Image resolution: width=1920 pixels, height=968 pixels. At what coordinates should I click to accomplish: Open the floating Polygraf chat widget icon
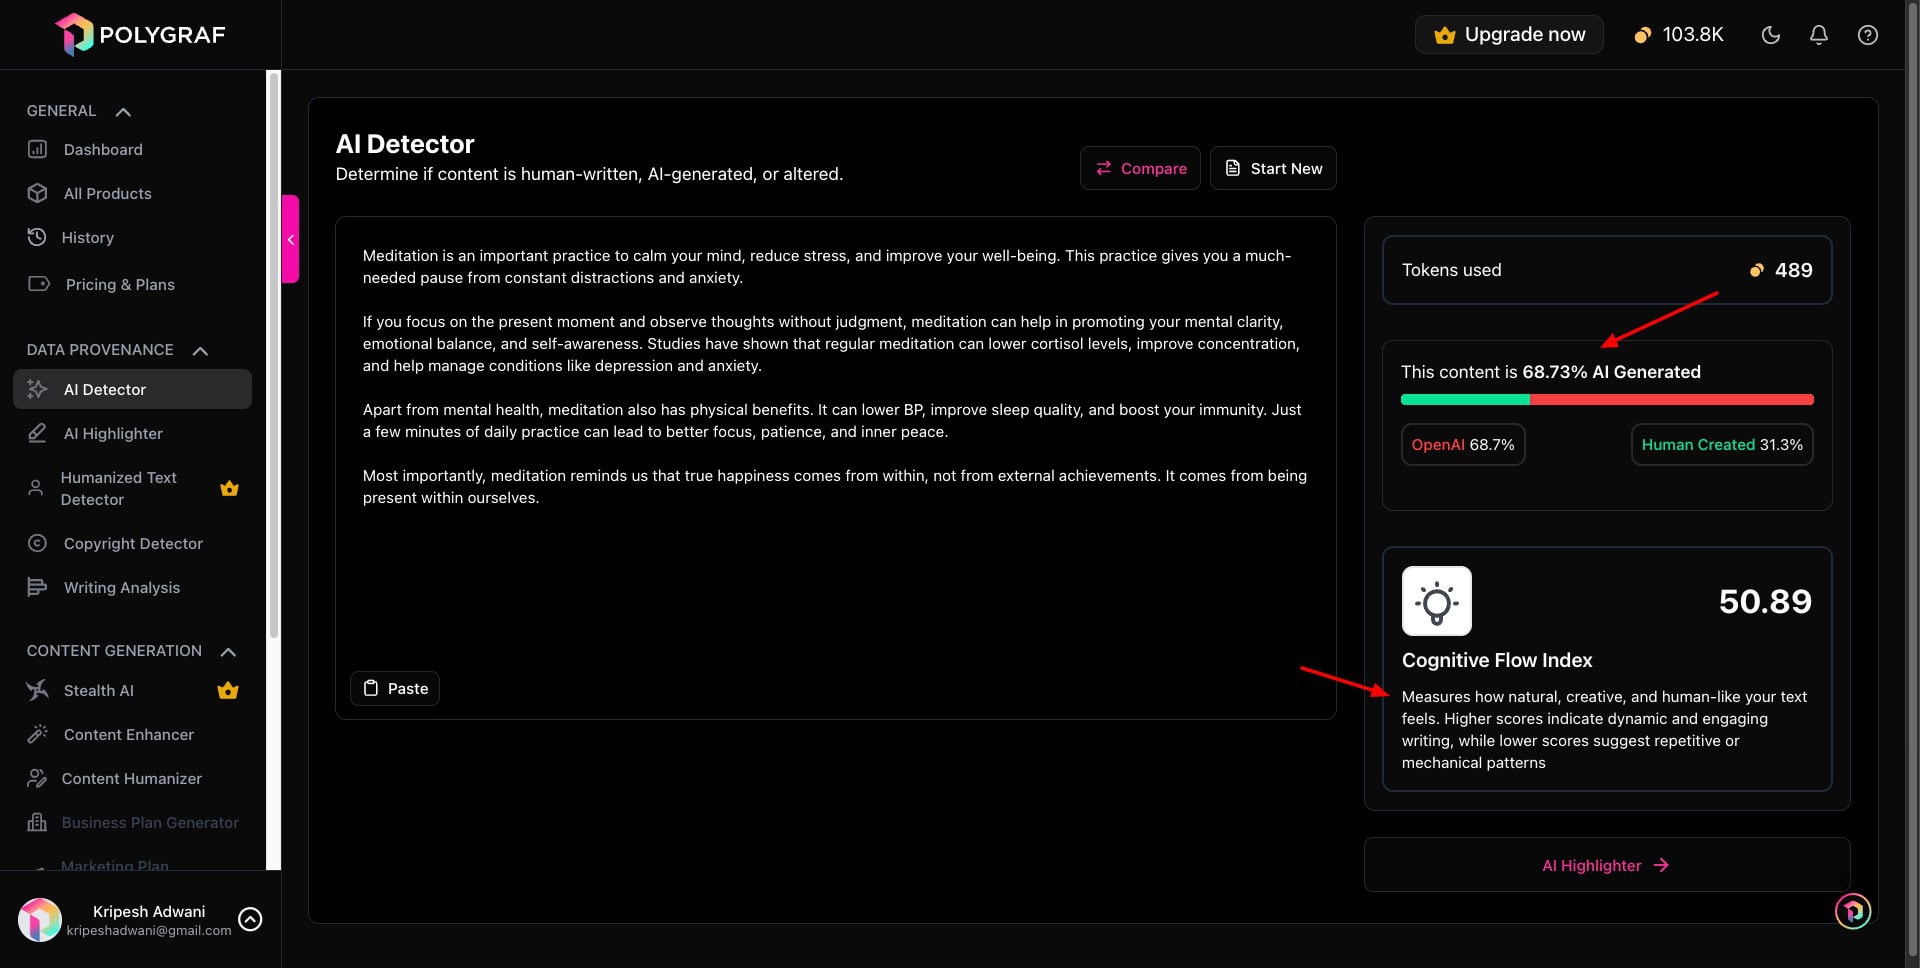pos(1852,911)
